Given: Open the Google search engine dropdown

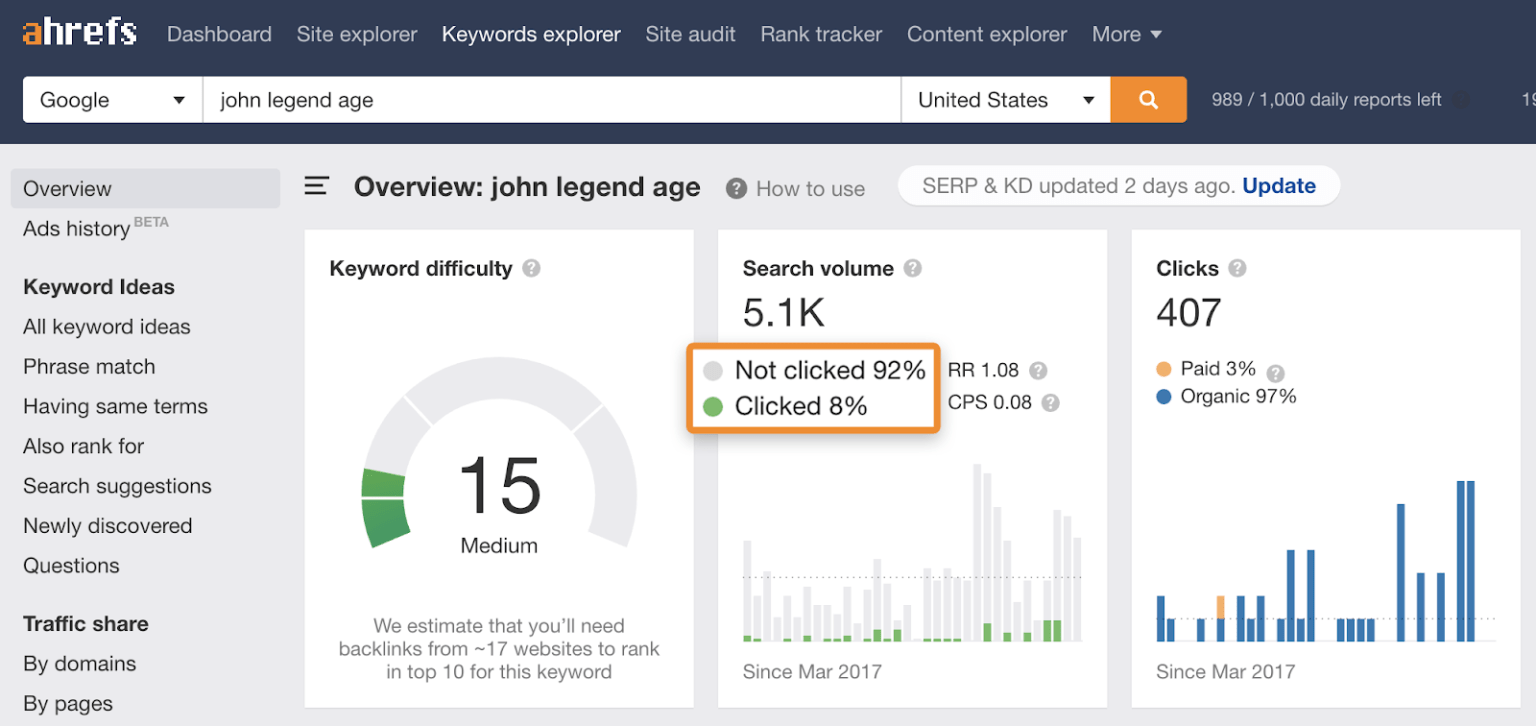Looking at the screenshot, I should tap(111, 99).
